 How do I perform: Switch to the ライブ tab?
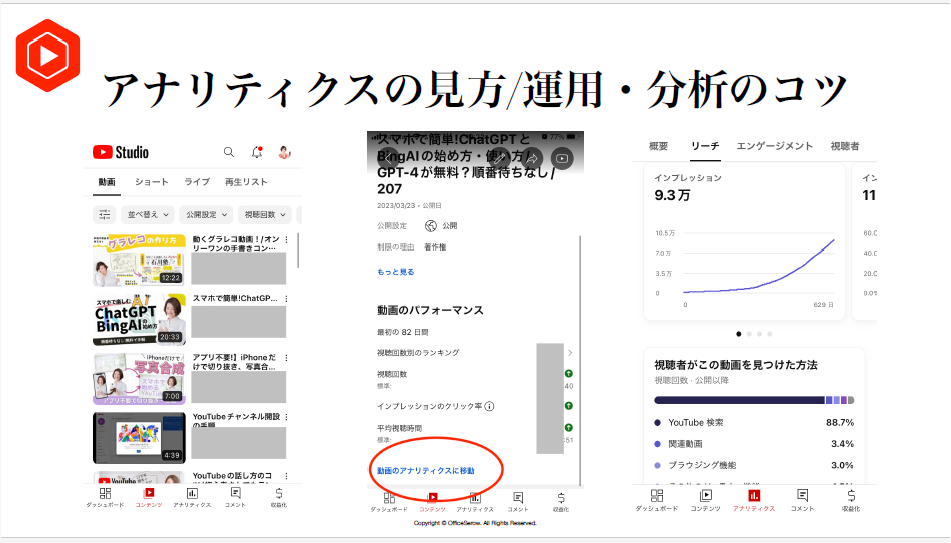click(x=197, y=182)
